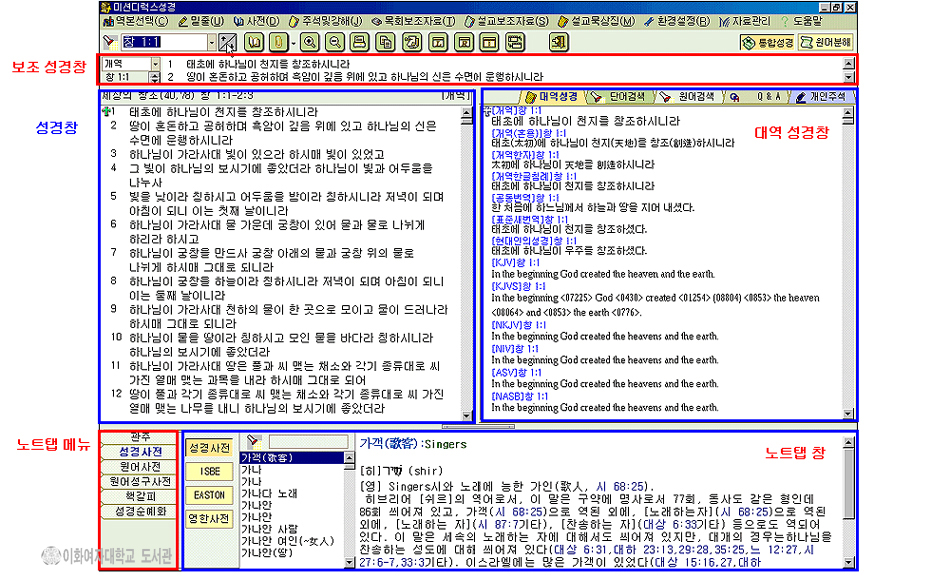This screenshot has width=950, height=580.
Task: Click the flashlight icon in dictionary search panel
Action: coord(253,441)
